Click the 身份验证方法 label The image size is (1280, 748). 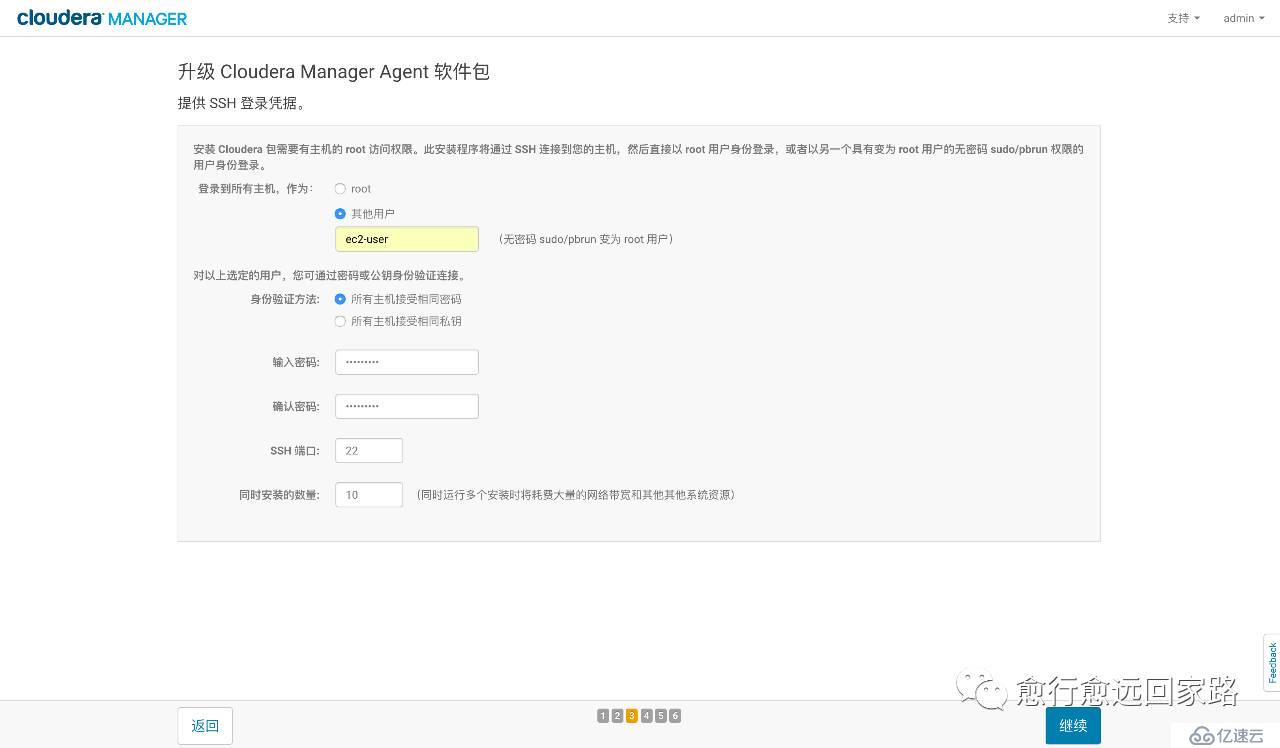pyautogui.click(x=285, y=299)
